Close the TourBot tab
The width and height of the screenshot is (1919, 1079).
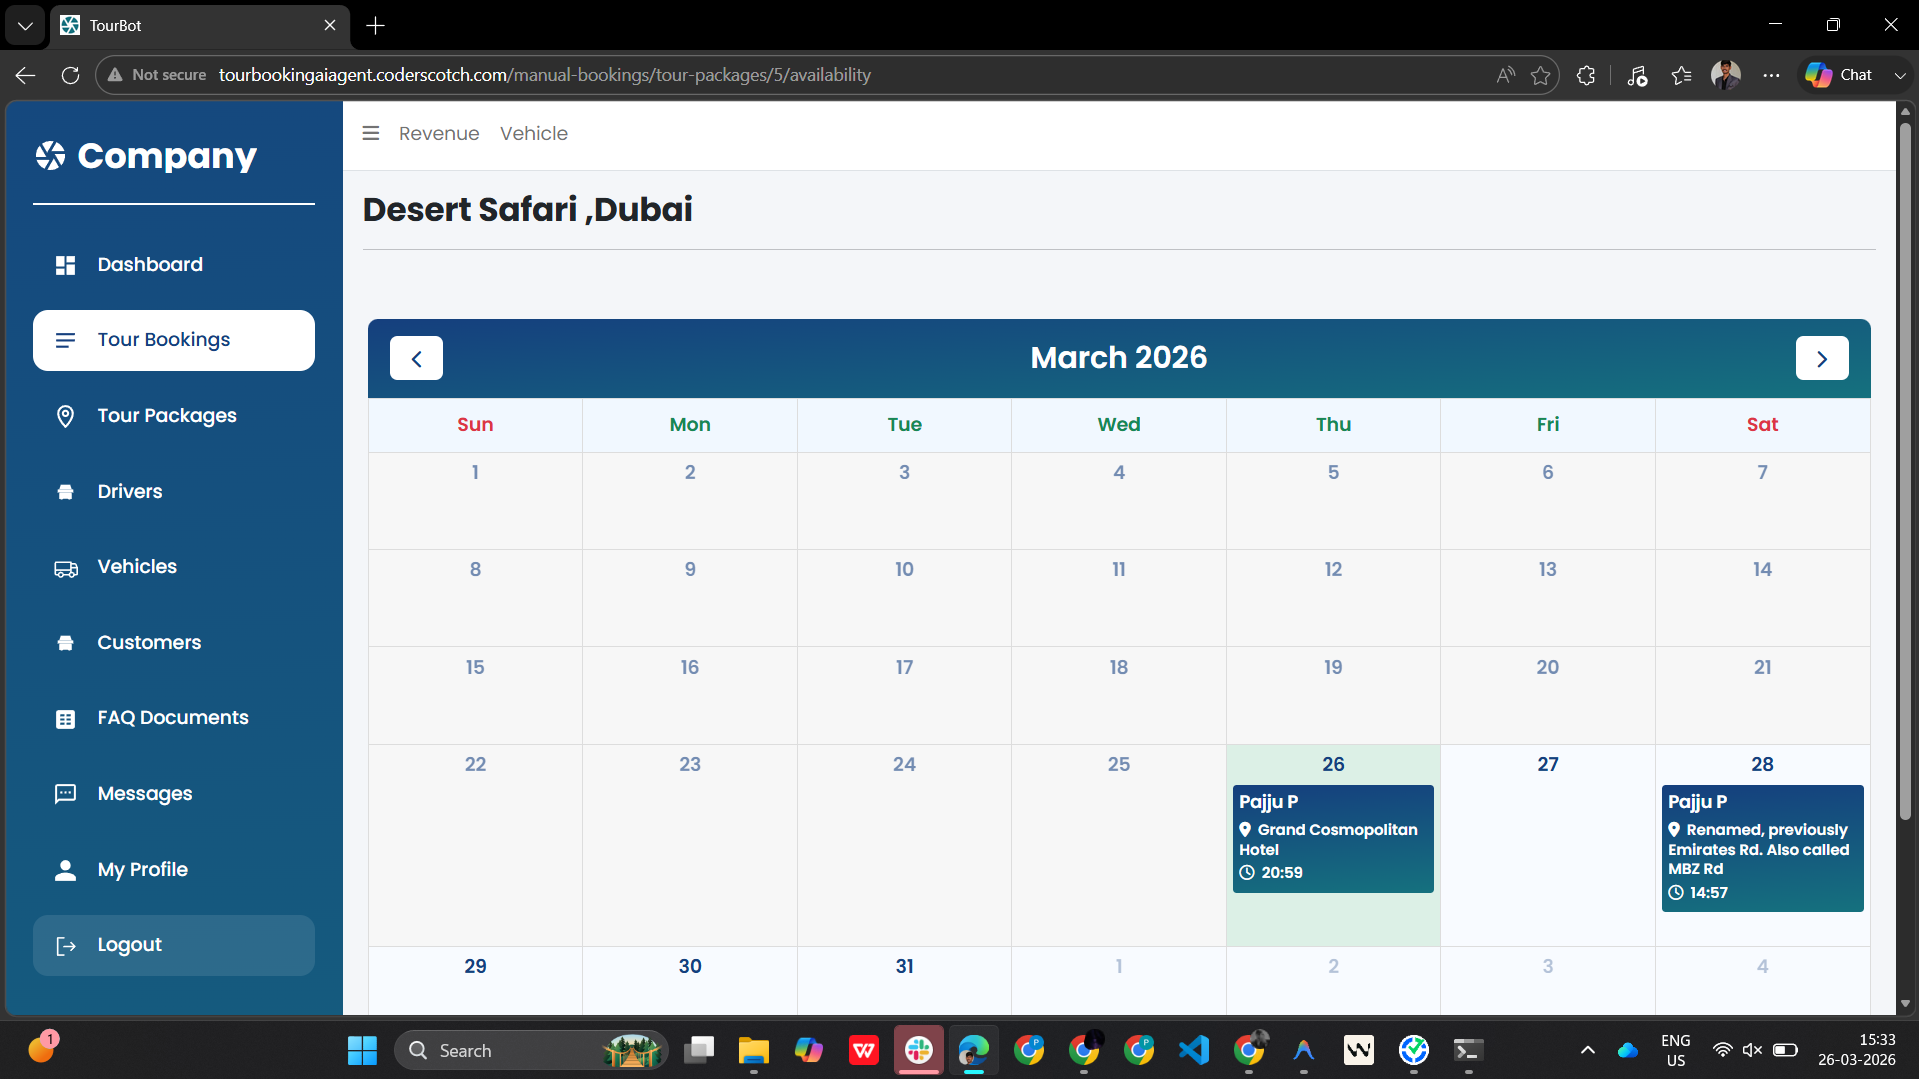(330, 25)
